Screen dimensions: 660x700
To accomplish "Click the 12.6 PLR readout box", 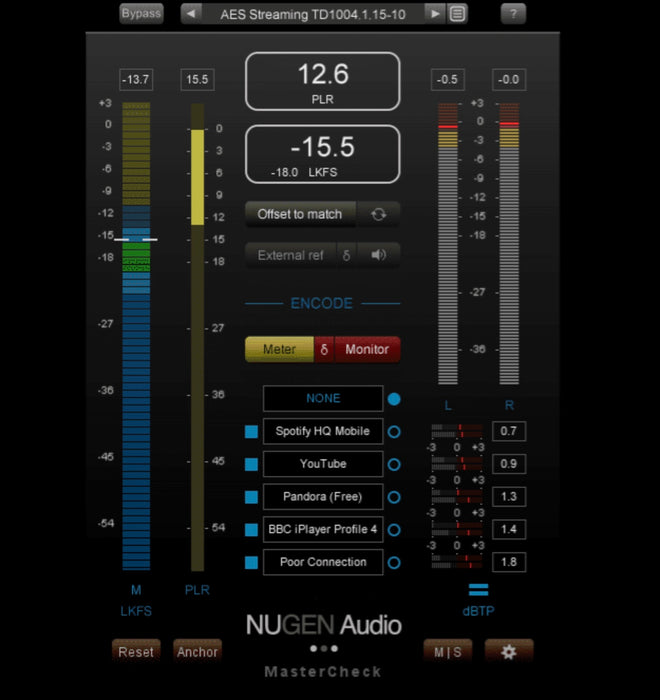I will 322,81.
